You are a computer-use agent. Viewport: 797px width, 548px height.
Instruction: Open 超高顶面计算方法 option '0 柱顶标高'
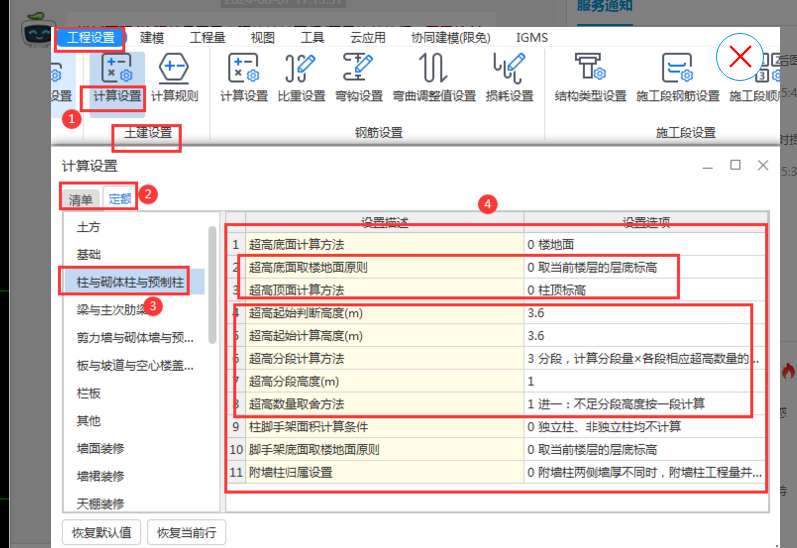(645, 290)
